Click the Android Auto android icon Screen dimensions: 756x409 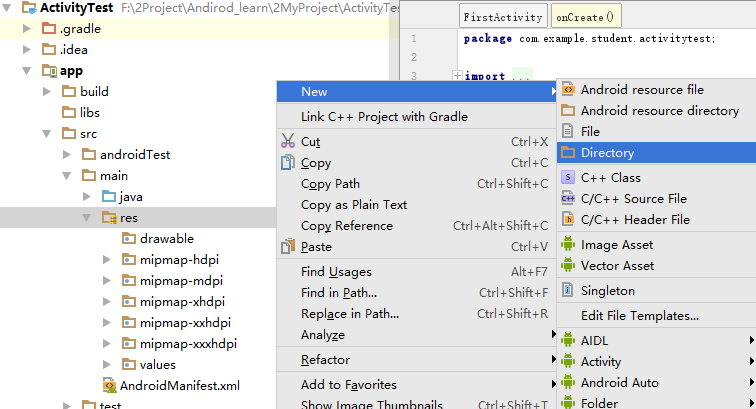point(568,382)
